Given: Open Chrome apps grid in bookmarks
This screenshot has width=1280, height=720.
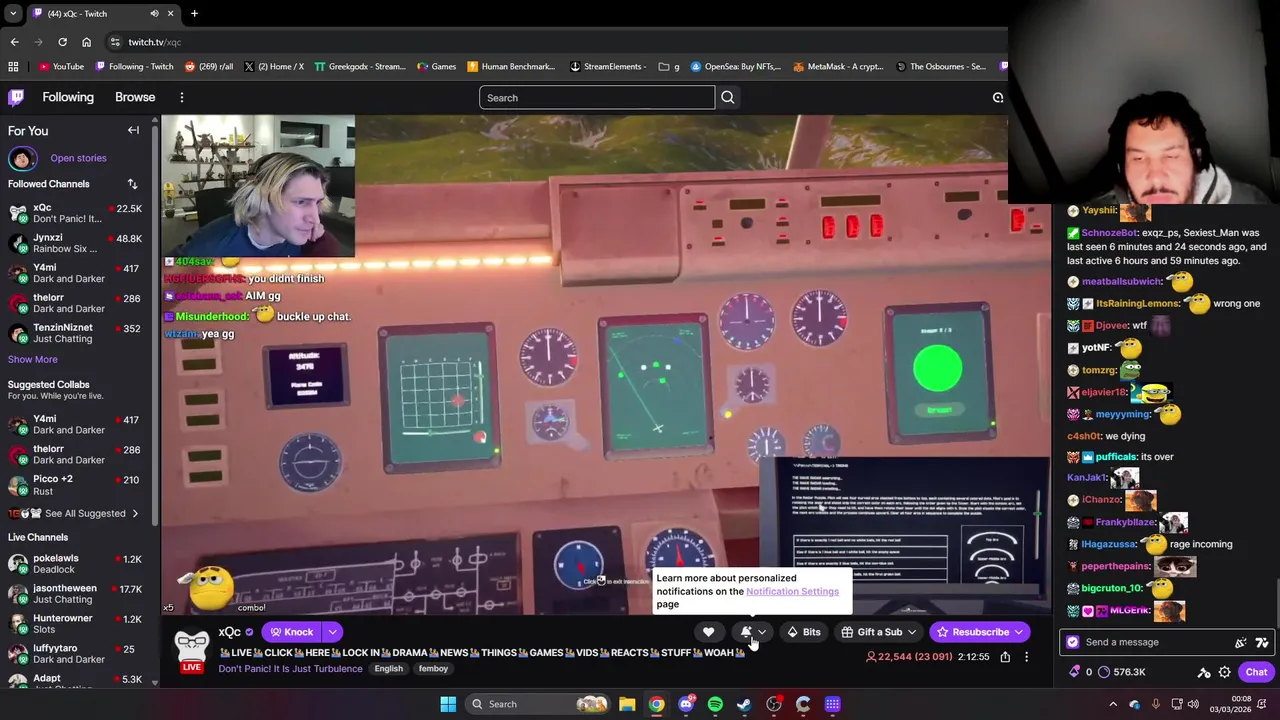Looking at the screenshot, I should point(13,67).
